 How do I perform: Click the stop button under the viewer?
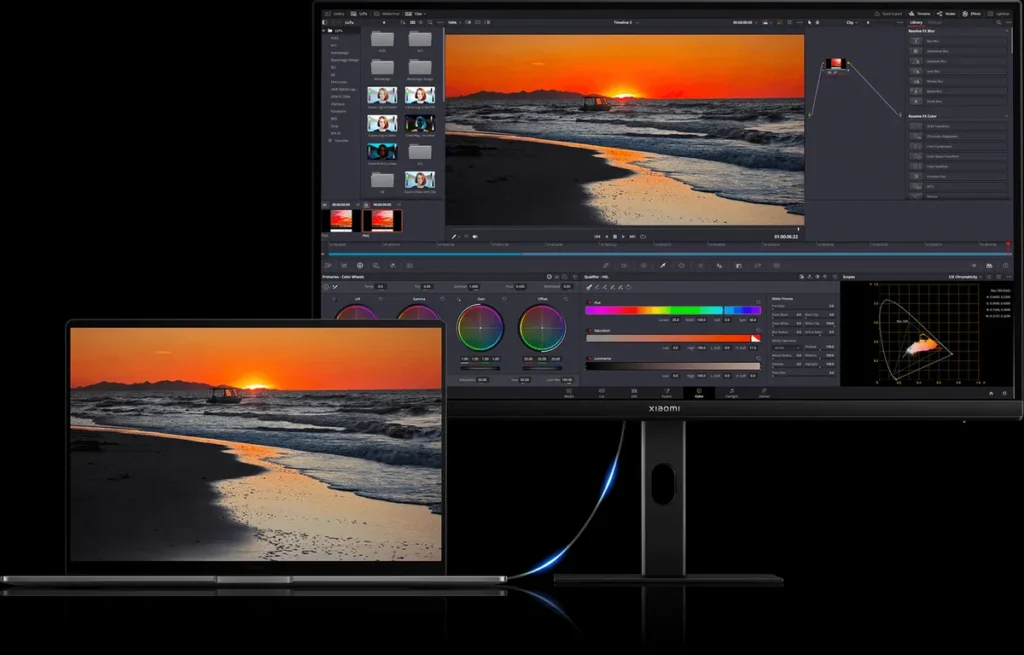(615, 236)
